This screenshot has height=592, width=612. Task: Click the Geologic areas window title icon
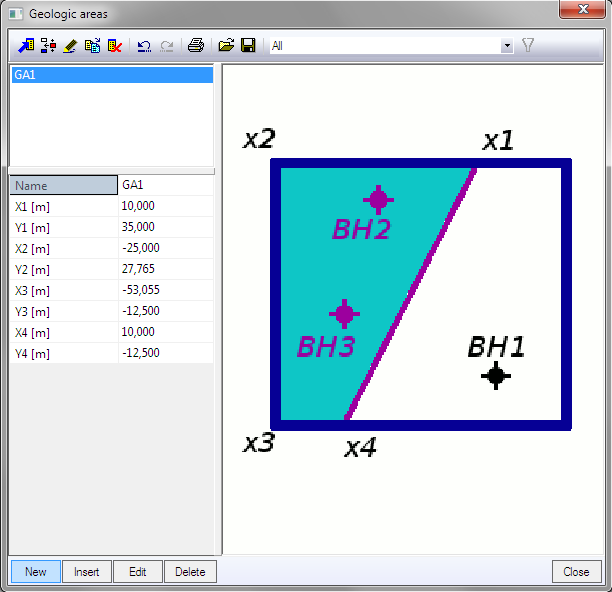[16, 14]
